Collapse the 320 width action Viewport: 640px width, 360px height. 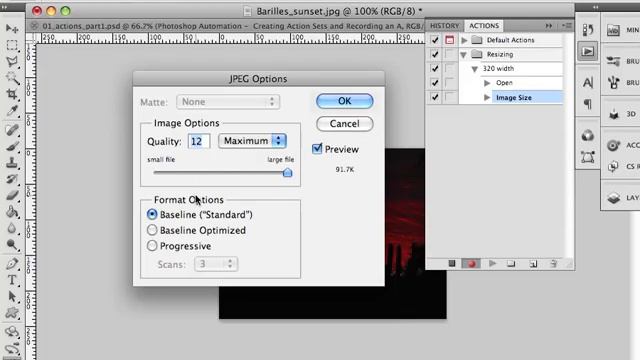click(474, 69)
